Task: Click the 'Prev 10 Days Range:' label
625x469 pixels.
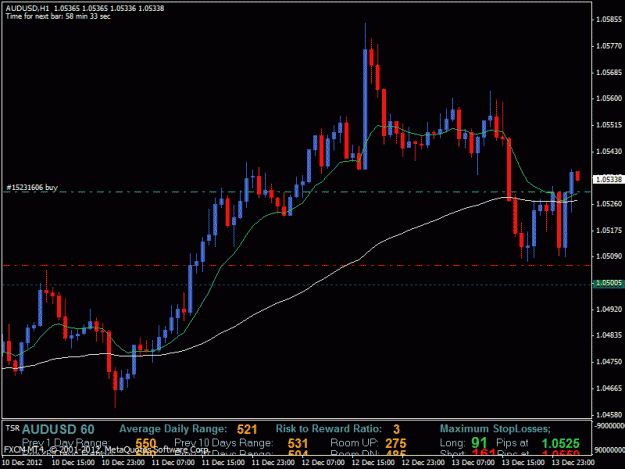Action: click(224, 443)
